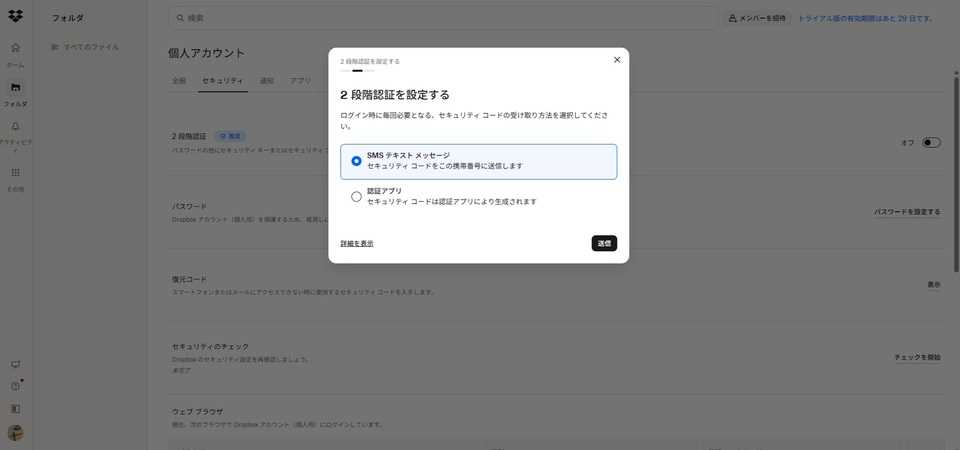Click the パスワード section title

[189, 206]
